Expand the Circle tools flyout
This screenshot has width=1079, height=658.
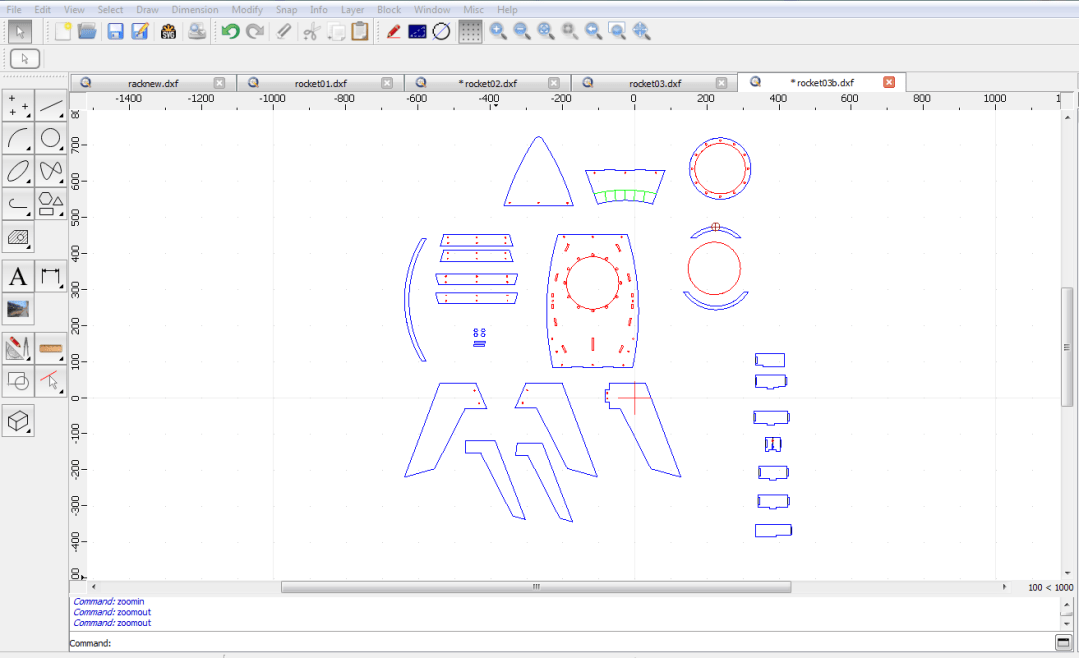(51, 138)
